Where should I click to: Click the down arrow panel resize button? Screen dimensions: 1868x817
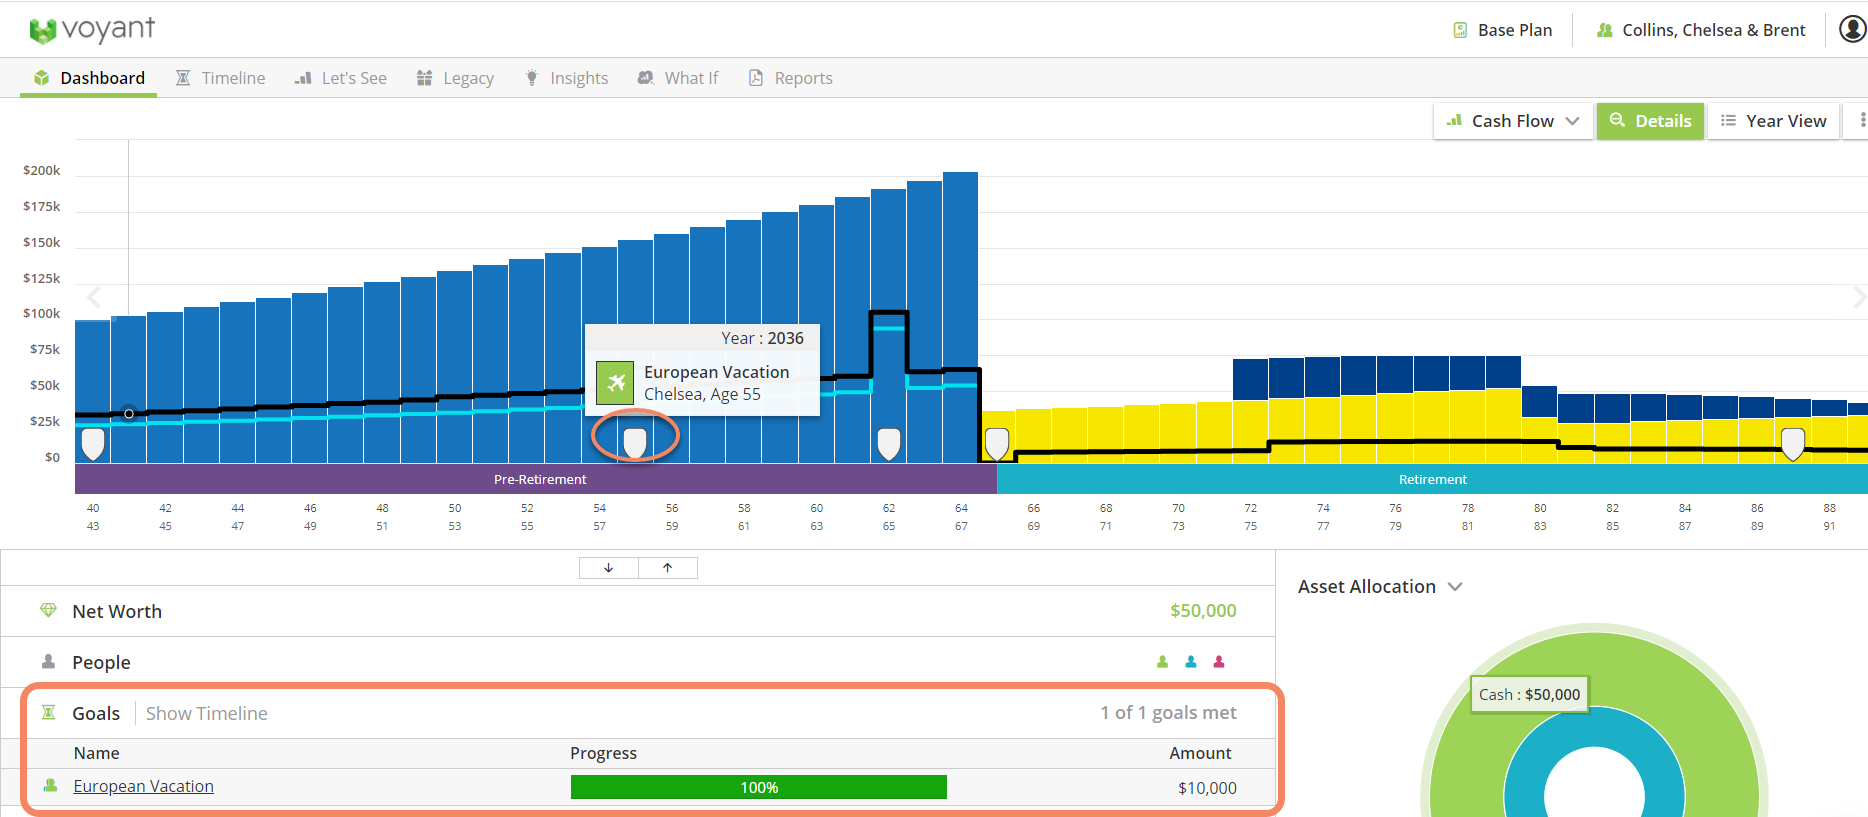point(608,568)
